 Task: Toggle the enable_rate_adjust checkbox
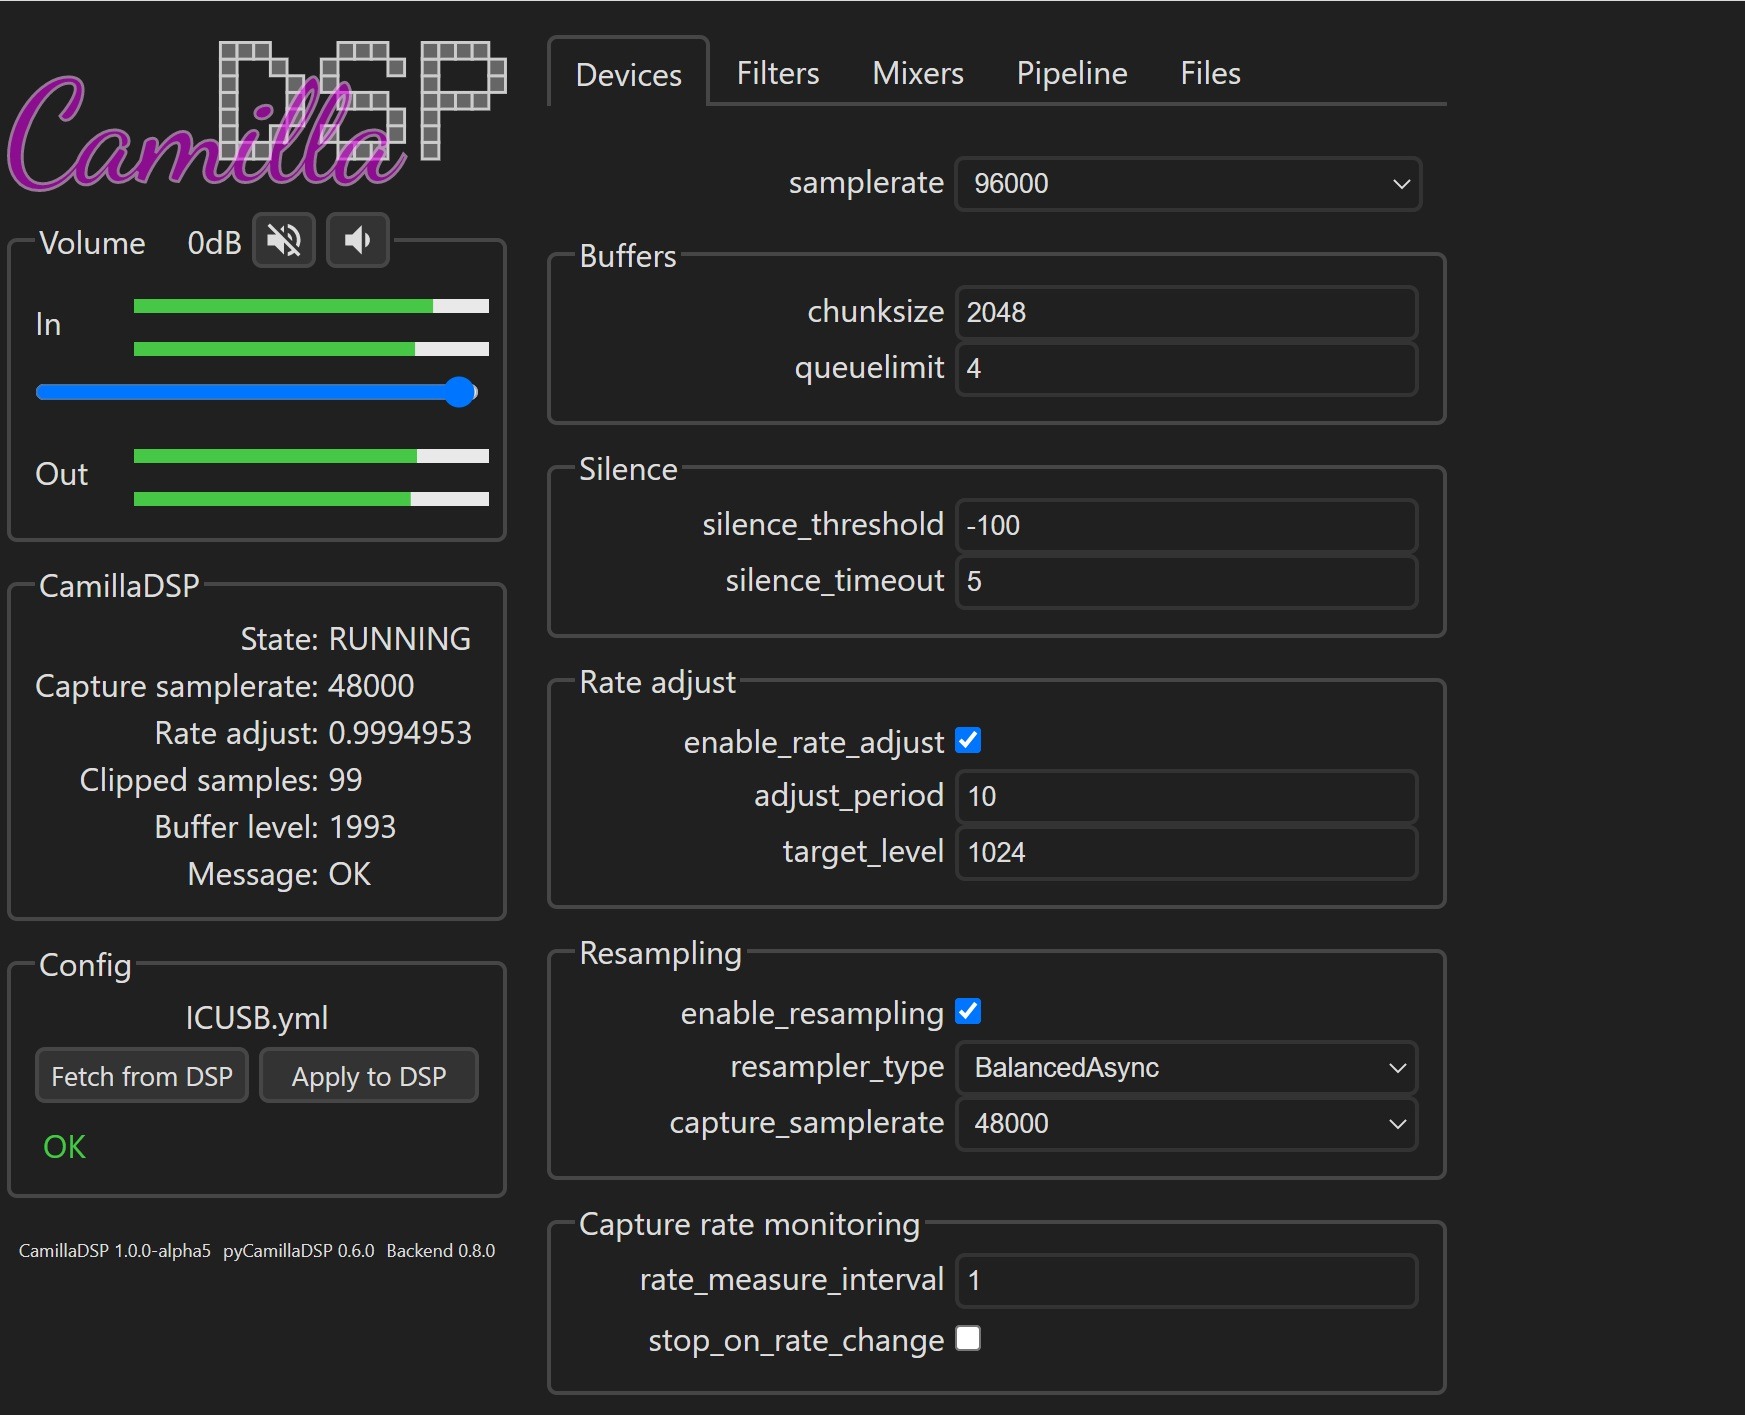point(968,740)
